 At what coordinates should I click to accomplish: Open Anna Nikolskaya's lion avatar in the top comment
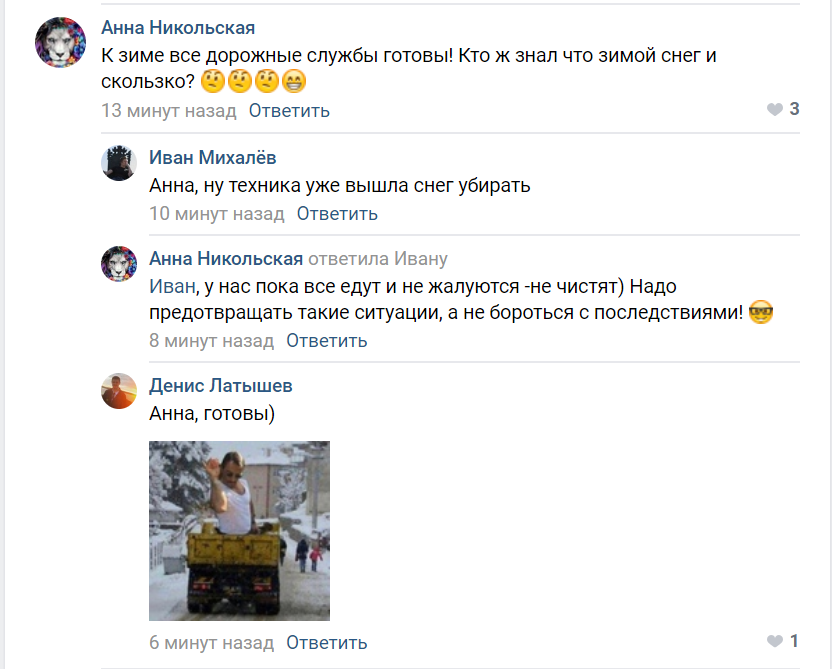[60, 42]
